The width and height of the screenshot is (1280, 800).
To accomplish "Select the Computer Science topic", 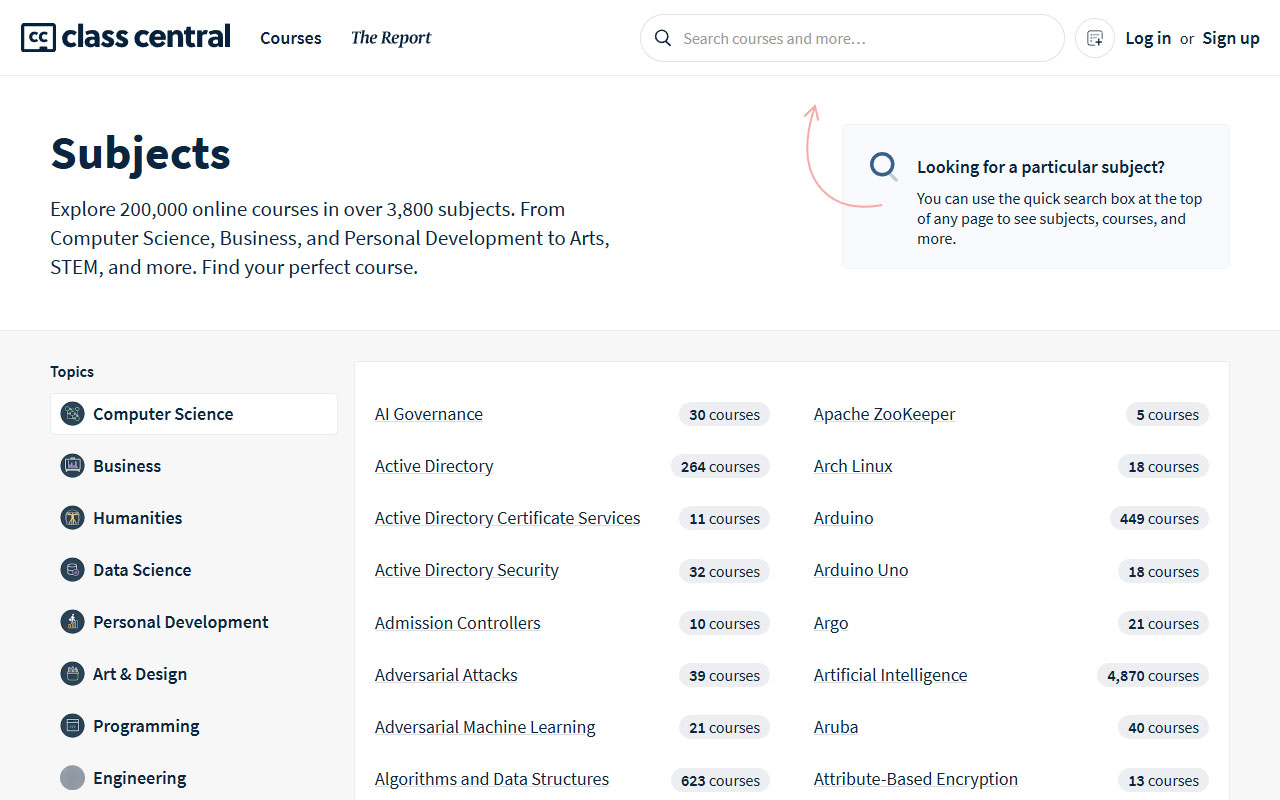I will 194,414.
